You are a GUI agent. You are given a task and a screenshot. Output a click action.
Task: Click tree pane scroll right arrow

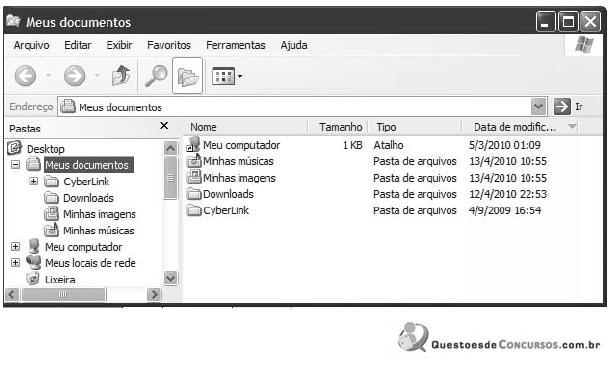154,294
